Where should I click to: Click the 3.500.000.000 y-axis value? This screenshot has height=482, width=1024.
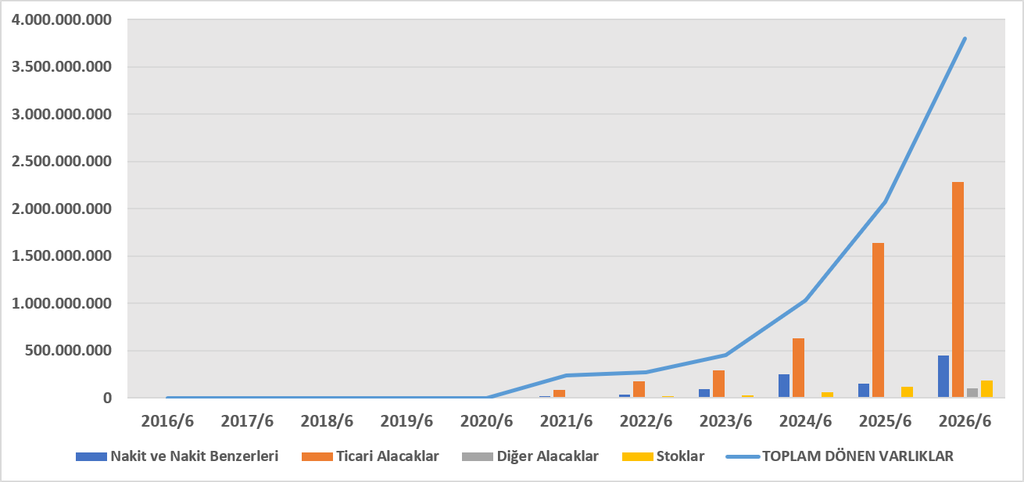[x=61, y=67]
